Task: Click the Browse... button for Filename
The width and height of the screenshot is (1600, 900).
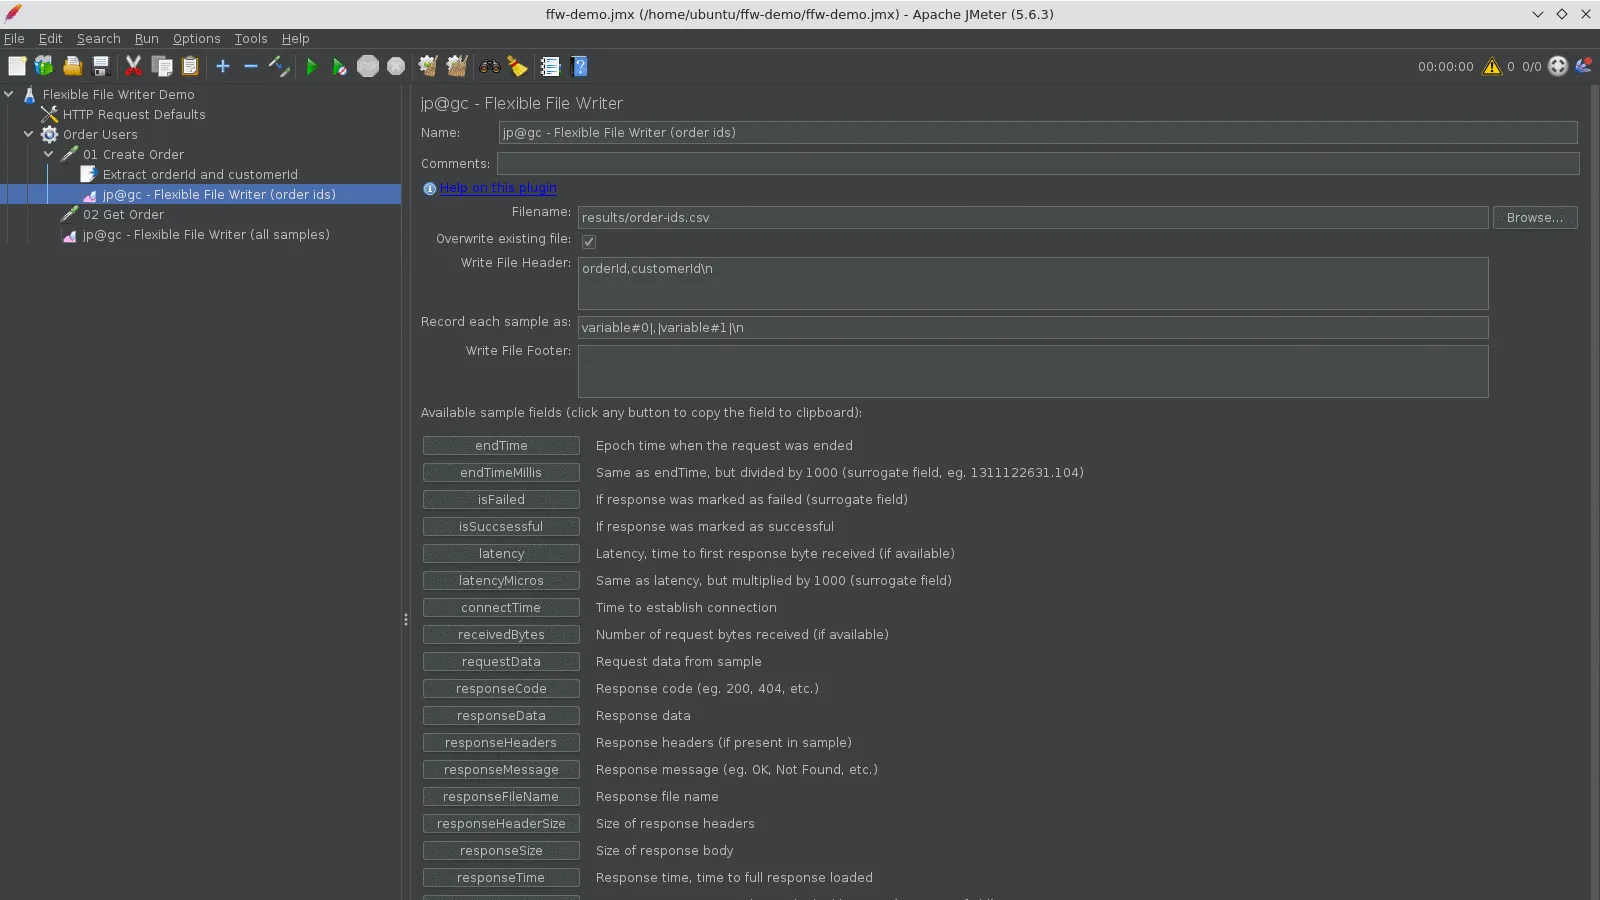Action: (1535, 218)
